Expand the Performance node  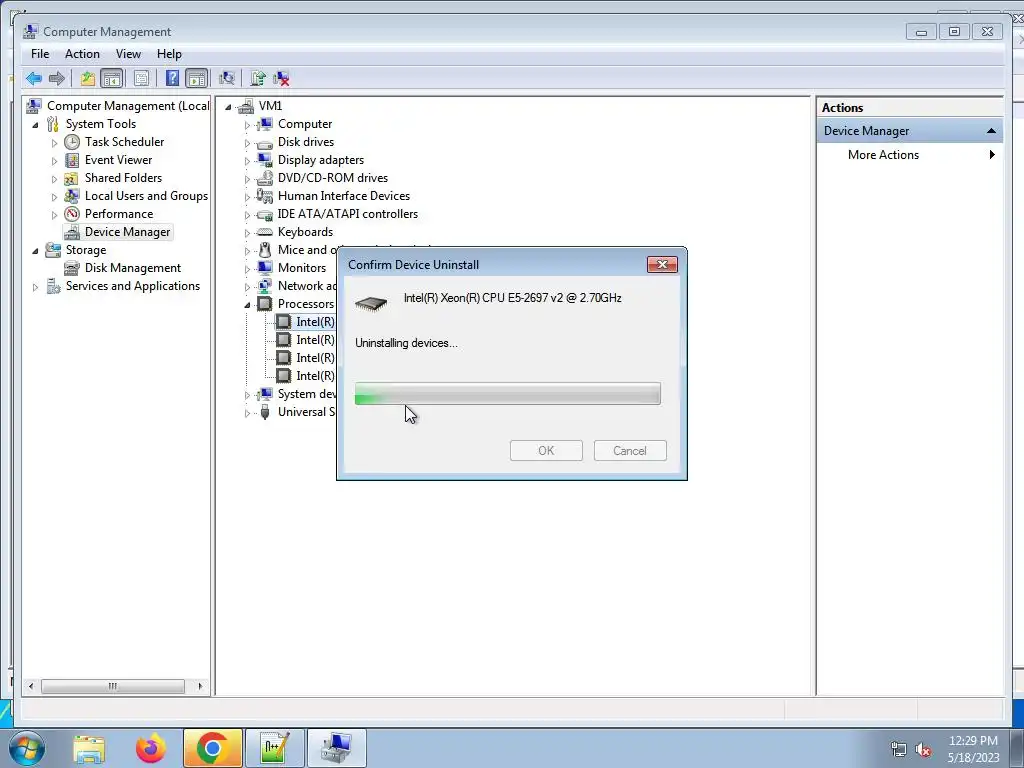[54, 214]
